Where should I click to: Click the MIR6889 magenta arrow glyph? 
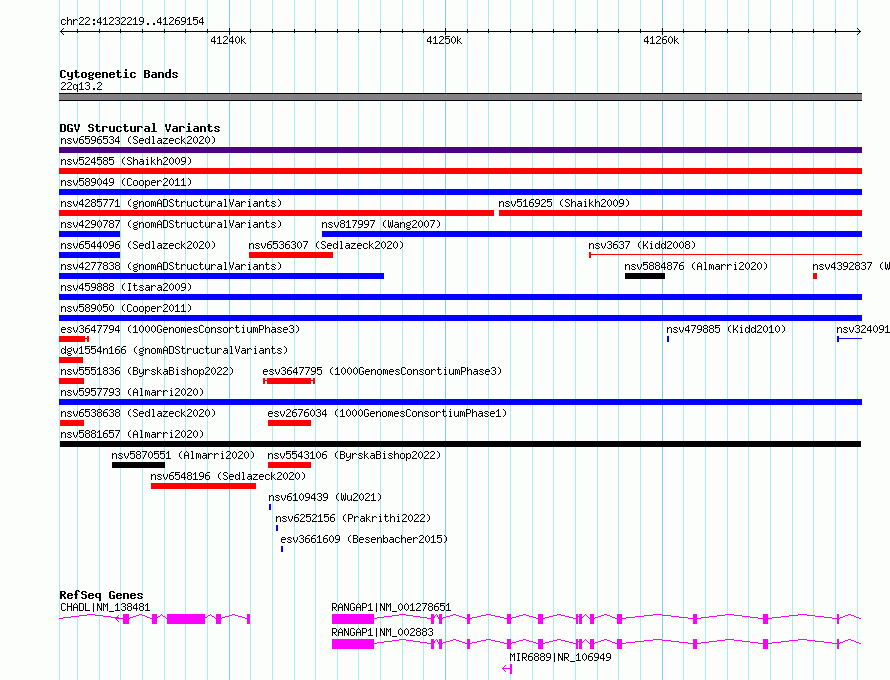[x=507, y=669]
